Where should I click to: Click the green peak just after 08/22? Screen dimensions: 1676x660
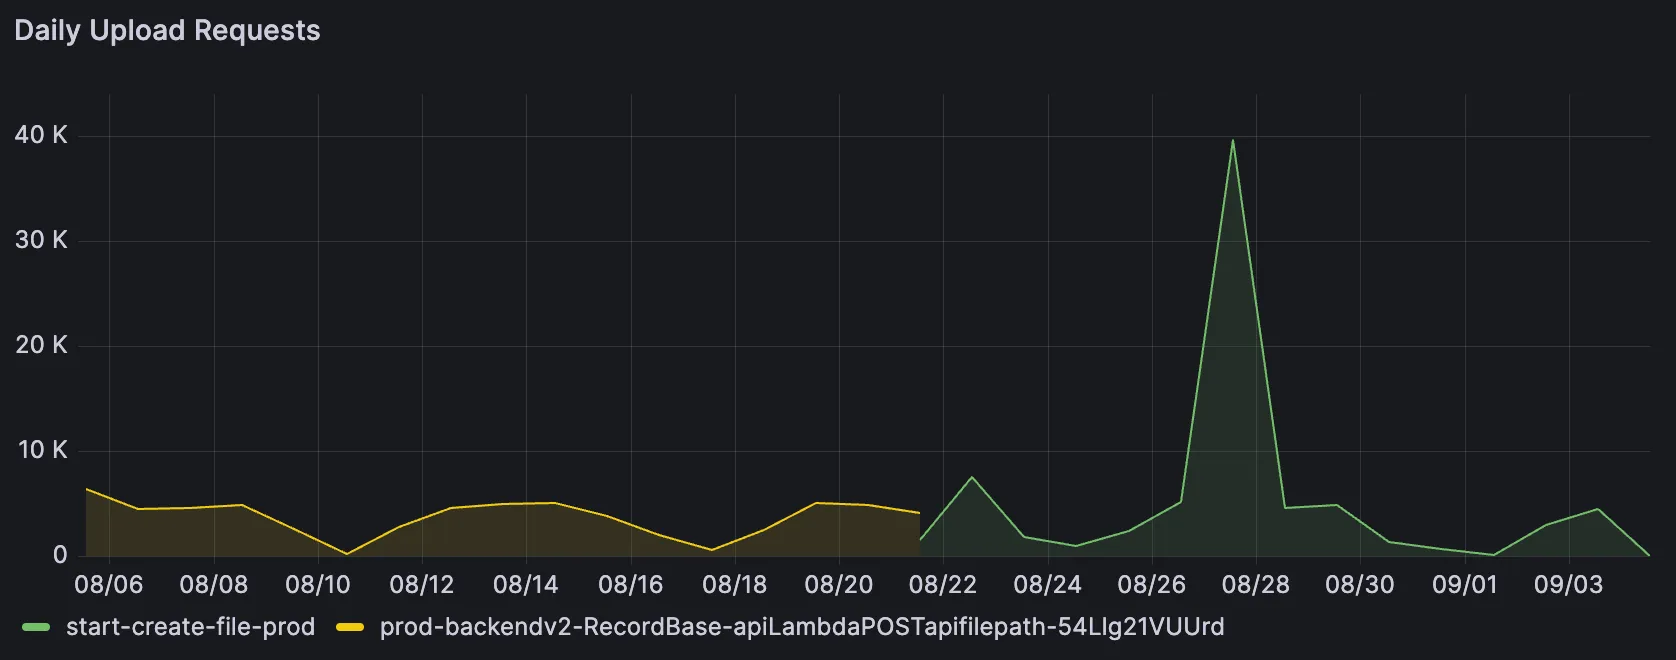(x=972, y=477)
